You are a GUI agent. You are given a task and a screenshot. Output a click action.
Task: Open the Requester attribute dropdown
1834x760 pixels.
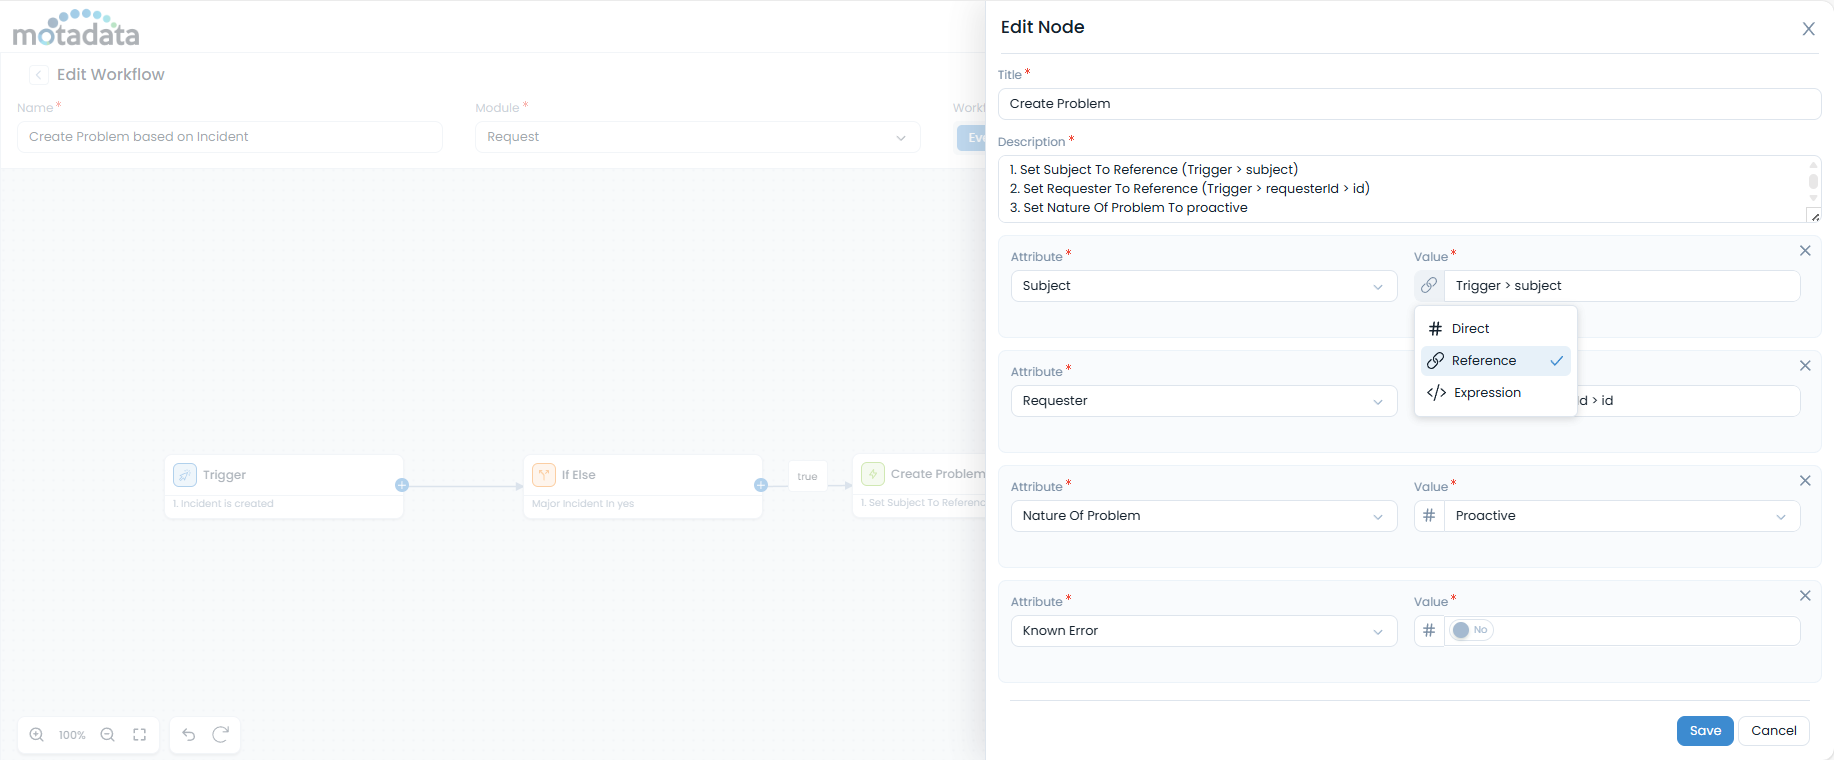1203,401
